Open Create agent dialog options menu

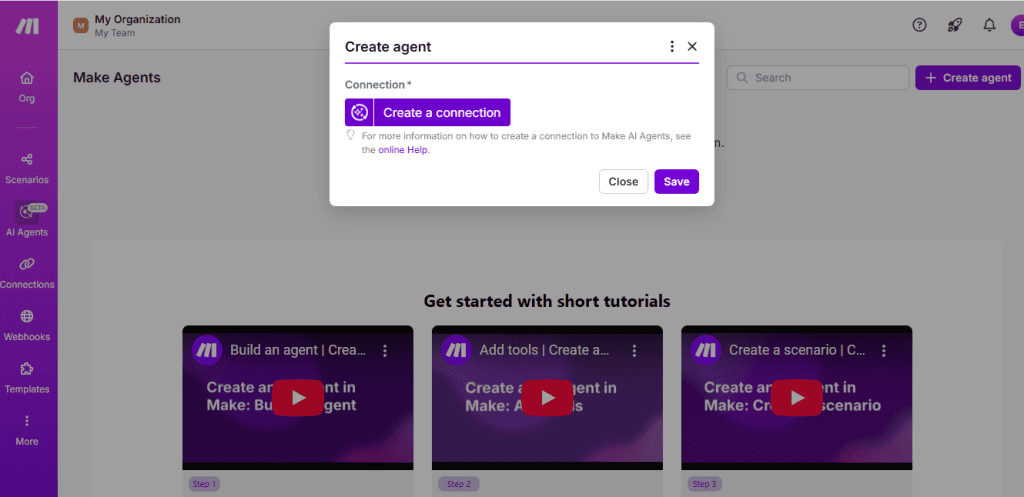tap(672, 46)
